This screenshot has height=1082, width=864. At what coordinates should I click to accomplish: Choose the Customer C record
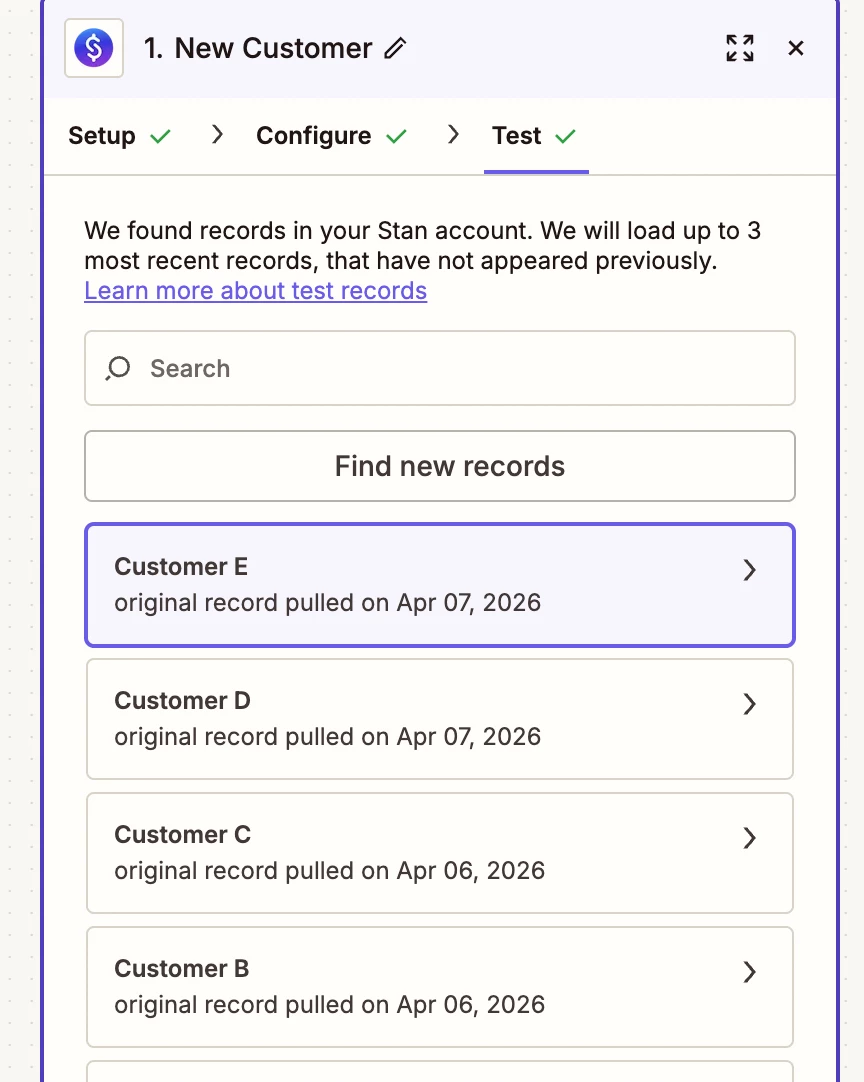pos(400,853)
